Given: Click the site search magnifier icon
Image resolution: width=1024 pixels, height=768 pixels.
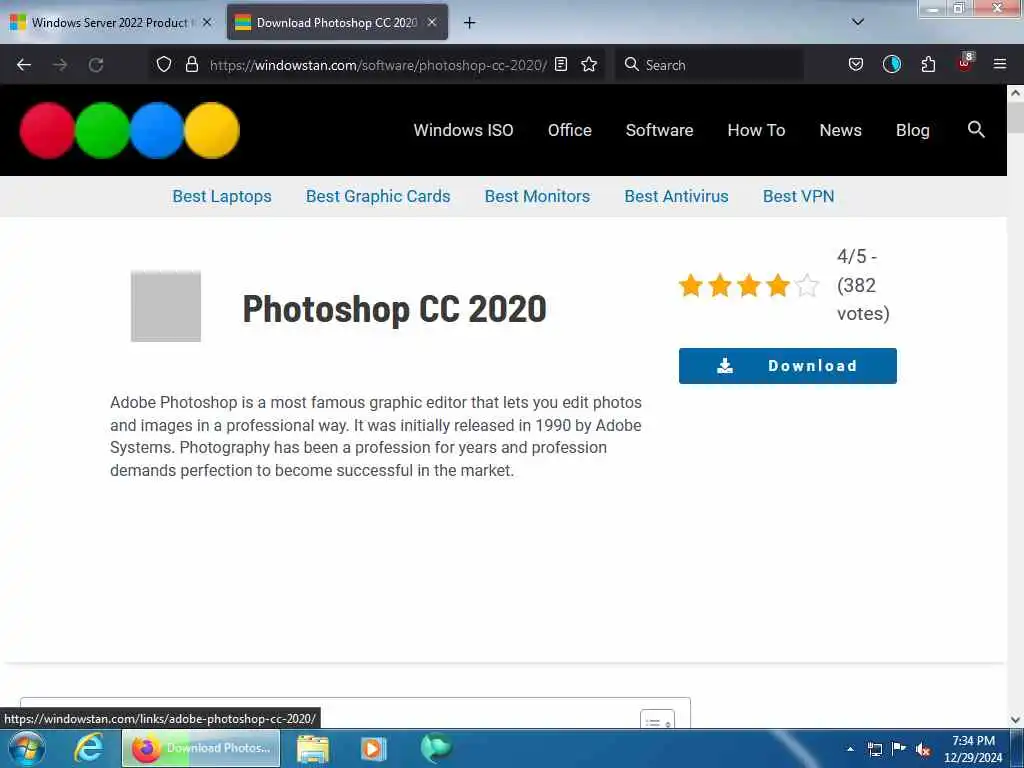Looking at the screenshot, I should pyautogui.click(x=976, y=129).
